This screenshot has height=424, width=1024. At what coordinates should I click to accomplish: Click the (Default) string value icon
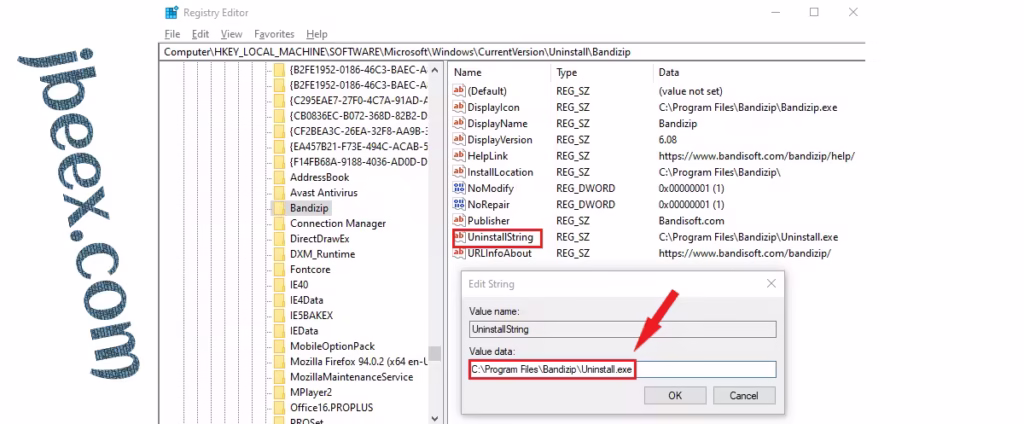coord(459,91)
